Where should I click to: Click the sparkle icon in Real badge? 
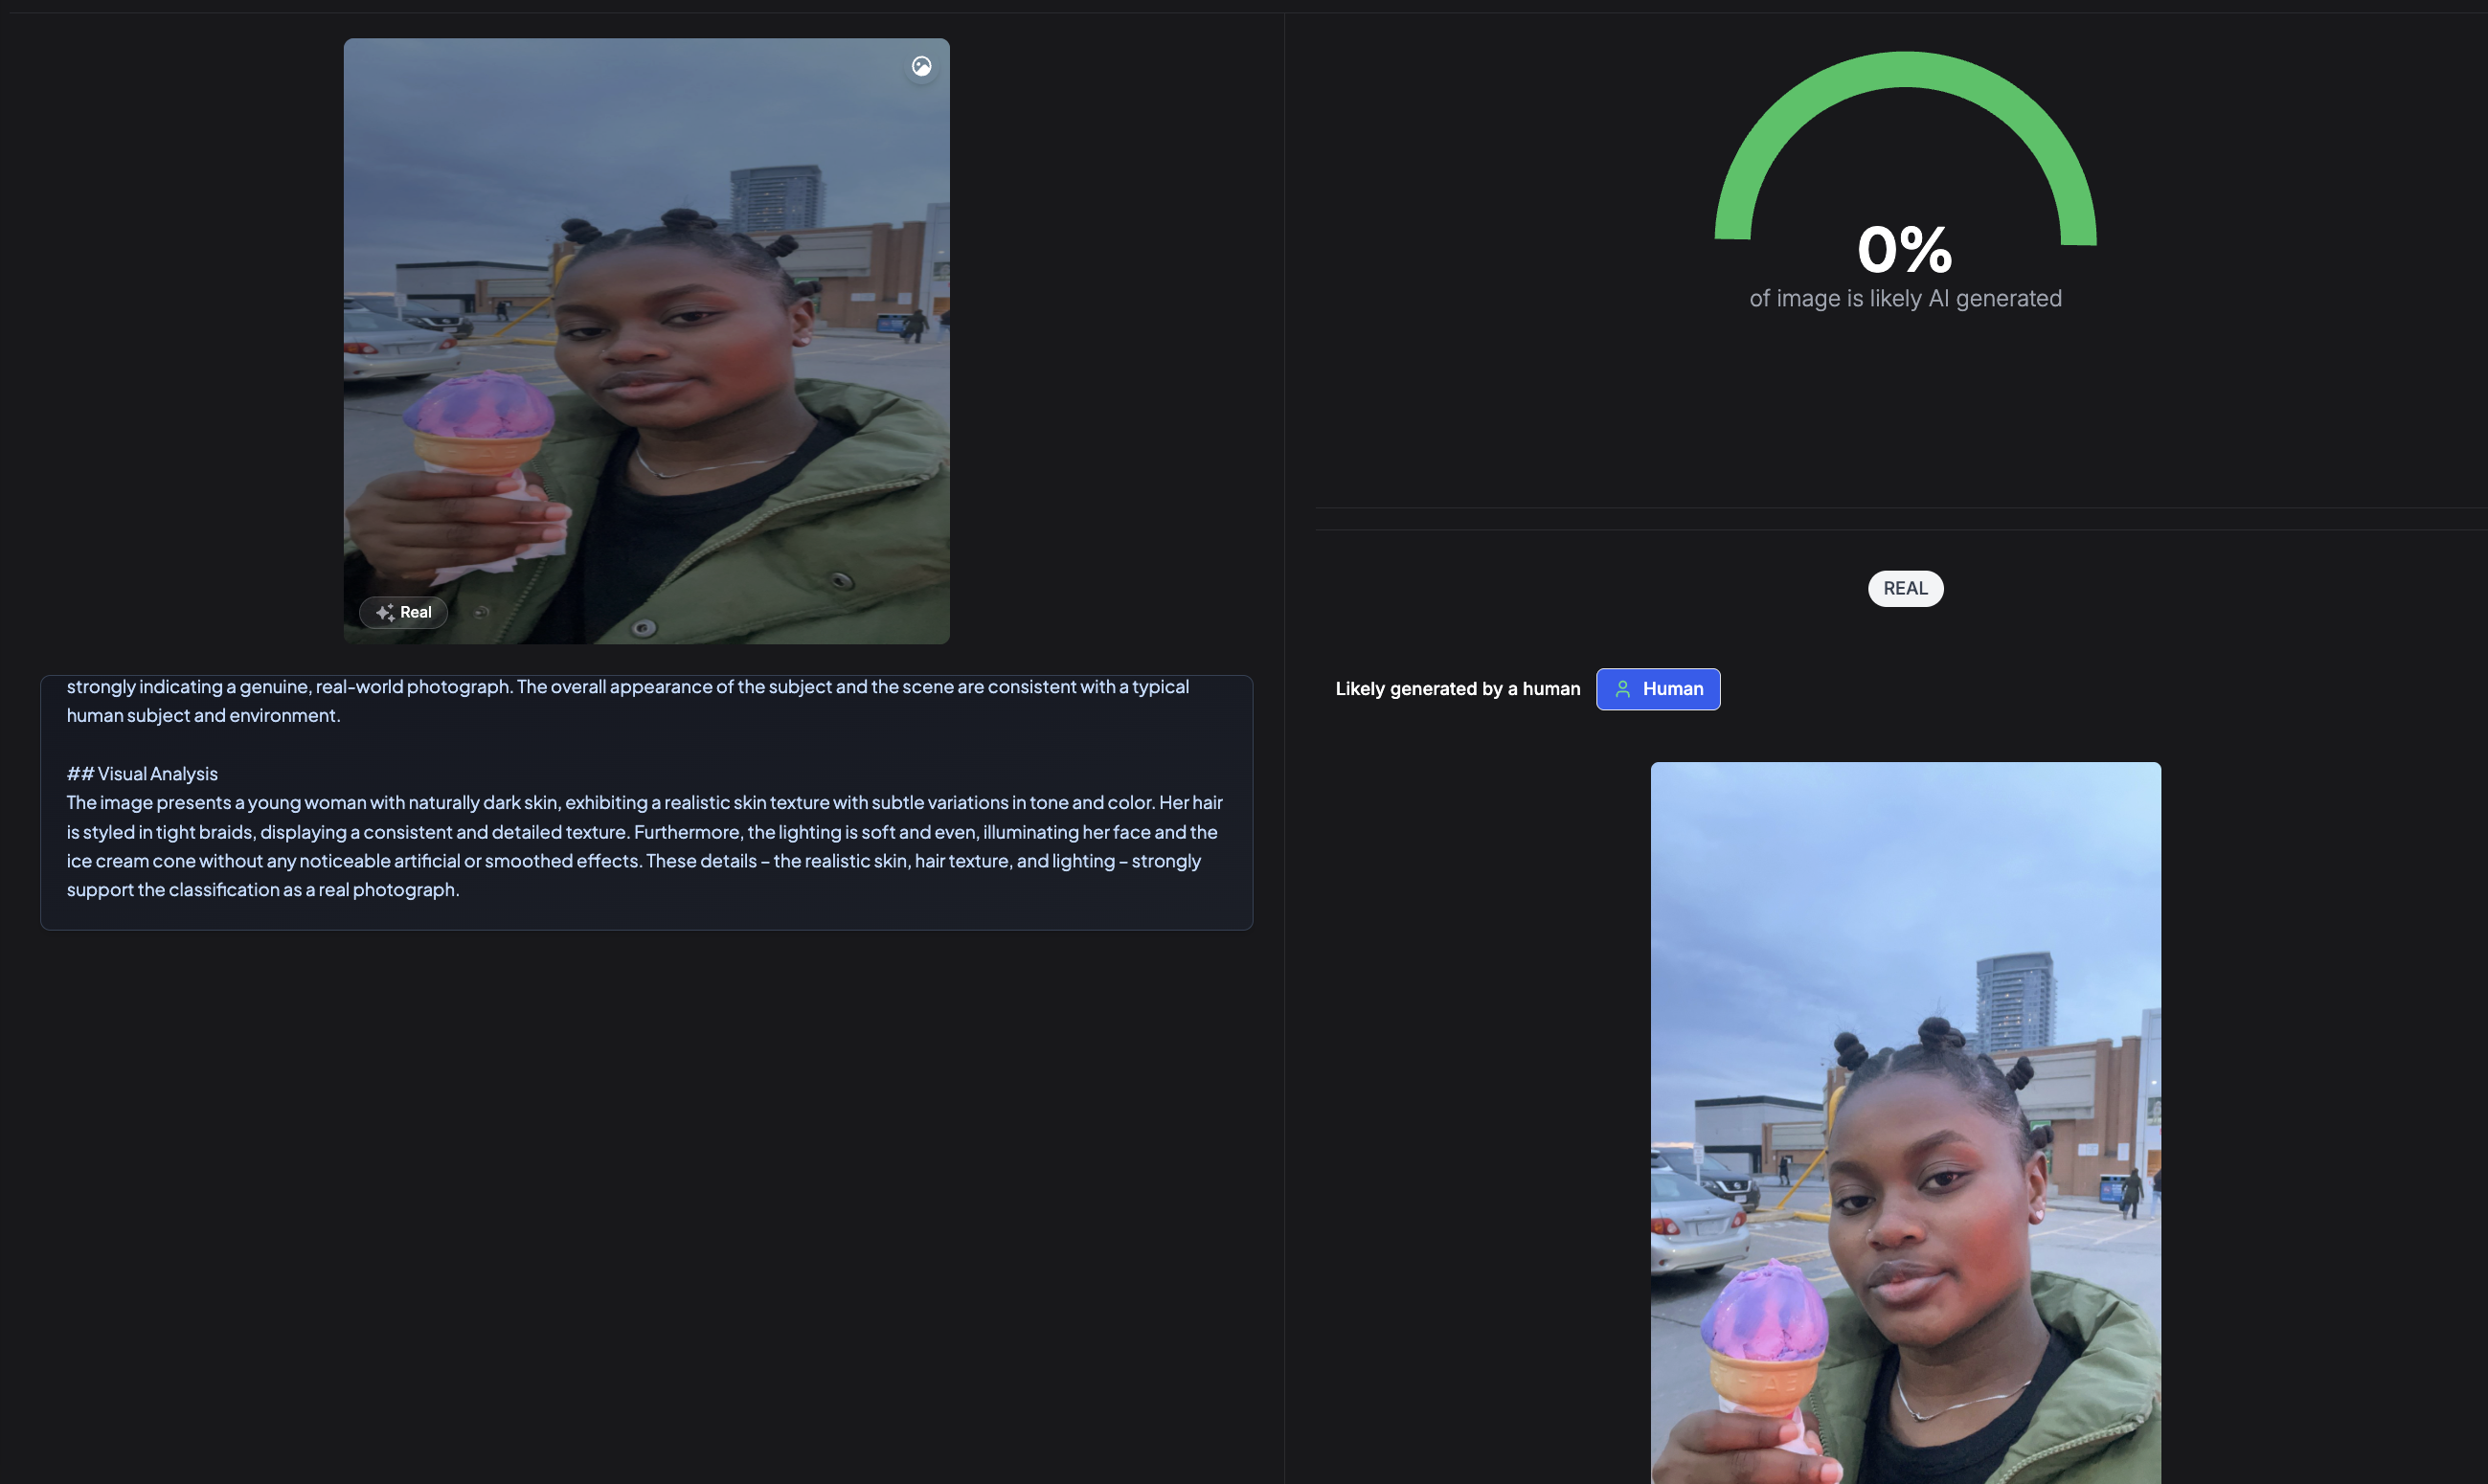(384, 612)
